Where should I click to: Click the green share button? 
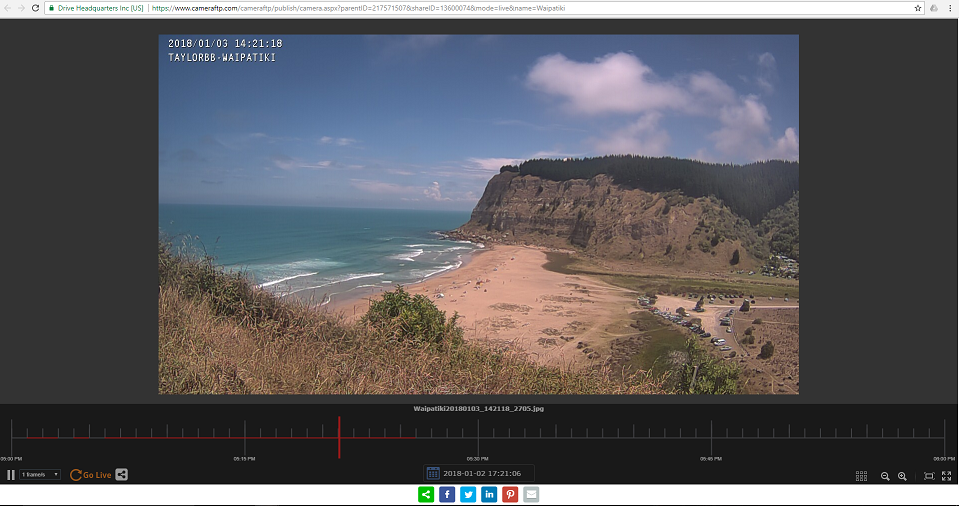click(x=426, y=494)
